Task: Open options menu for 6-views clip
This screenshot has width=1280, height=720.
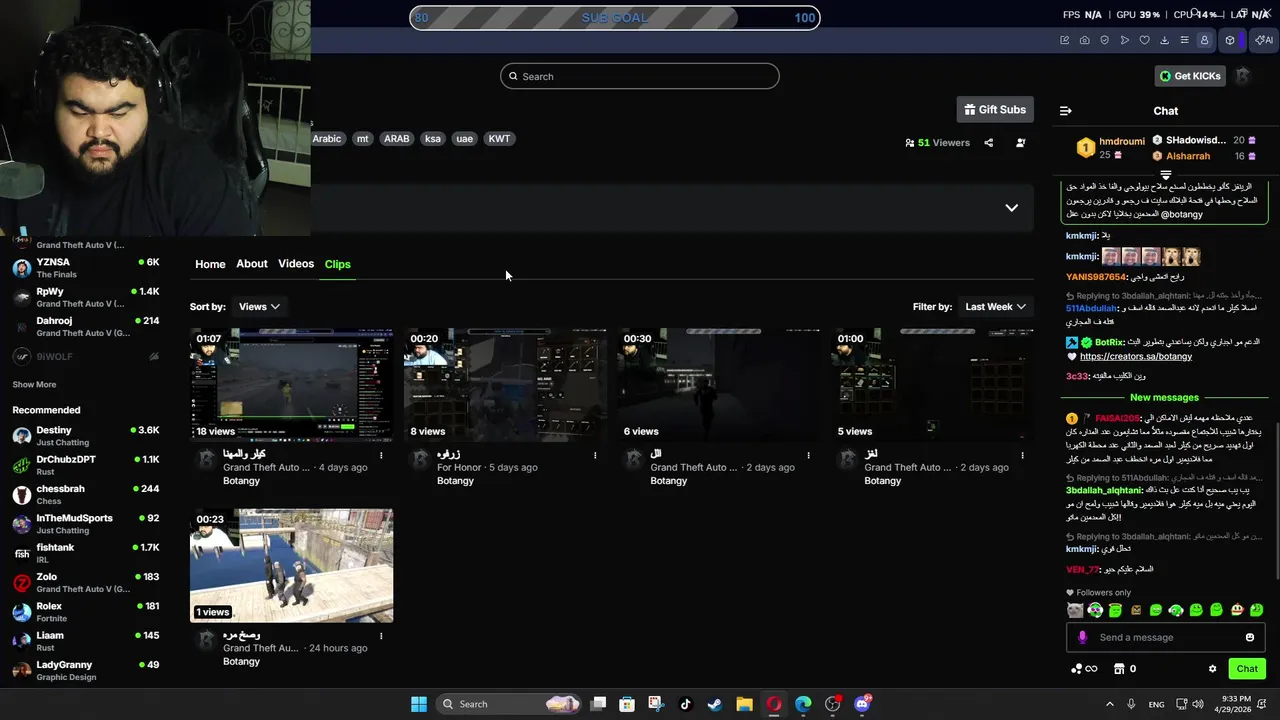Action: 808,455
